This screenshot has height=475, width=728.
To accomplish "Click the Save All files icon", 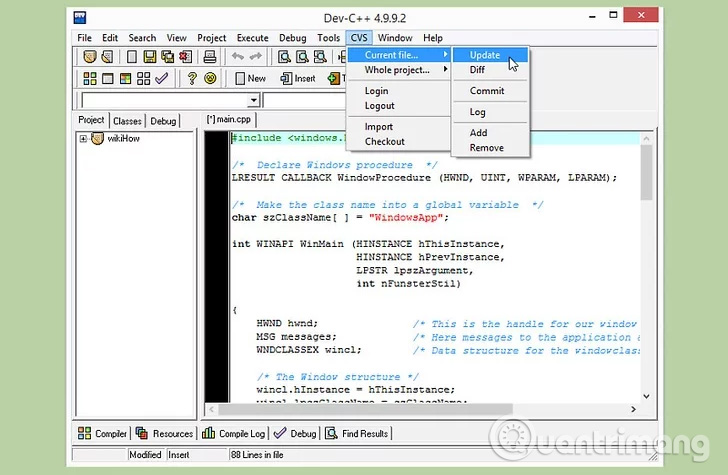I will 167,57.
